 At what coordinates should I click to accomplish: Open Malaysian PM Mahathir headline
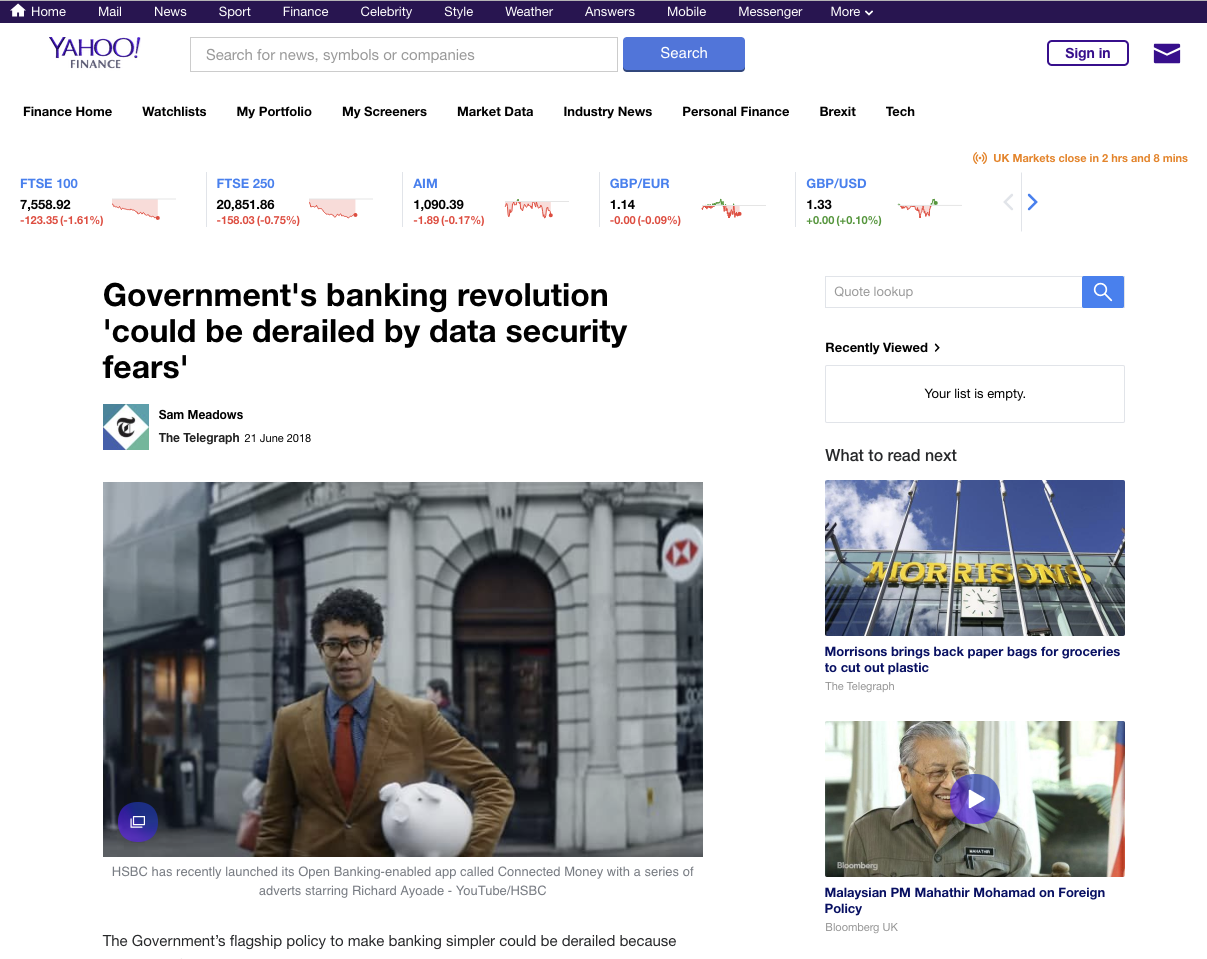click(x=965, y=901)
